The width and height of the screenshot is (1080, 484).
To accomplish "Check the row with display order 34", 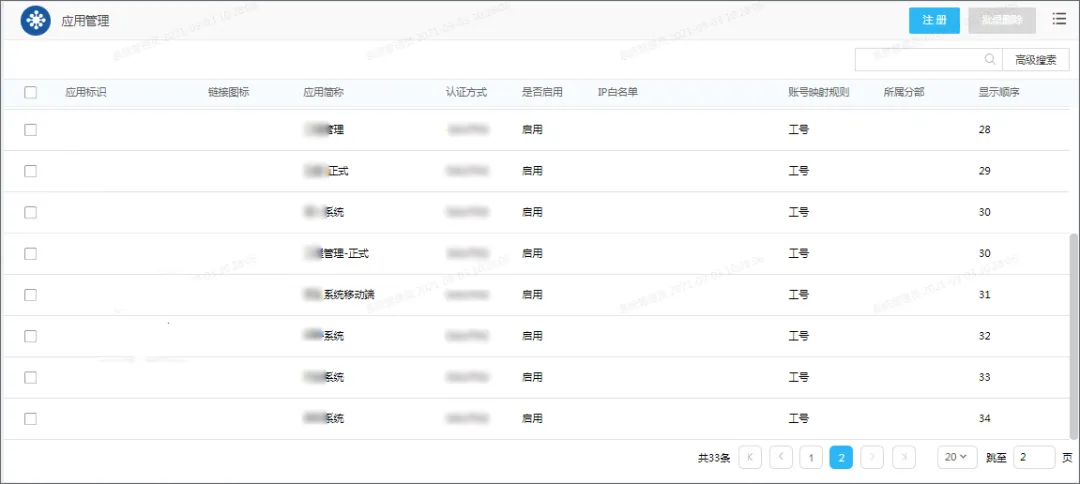I will pos(30,419).
